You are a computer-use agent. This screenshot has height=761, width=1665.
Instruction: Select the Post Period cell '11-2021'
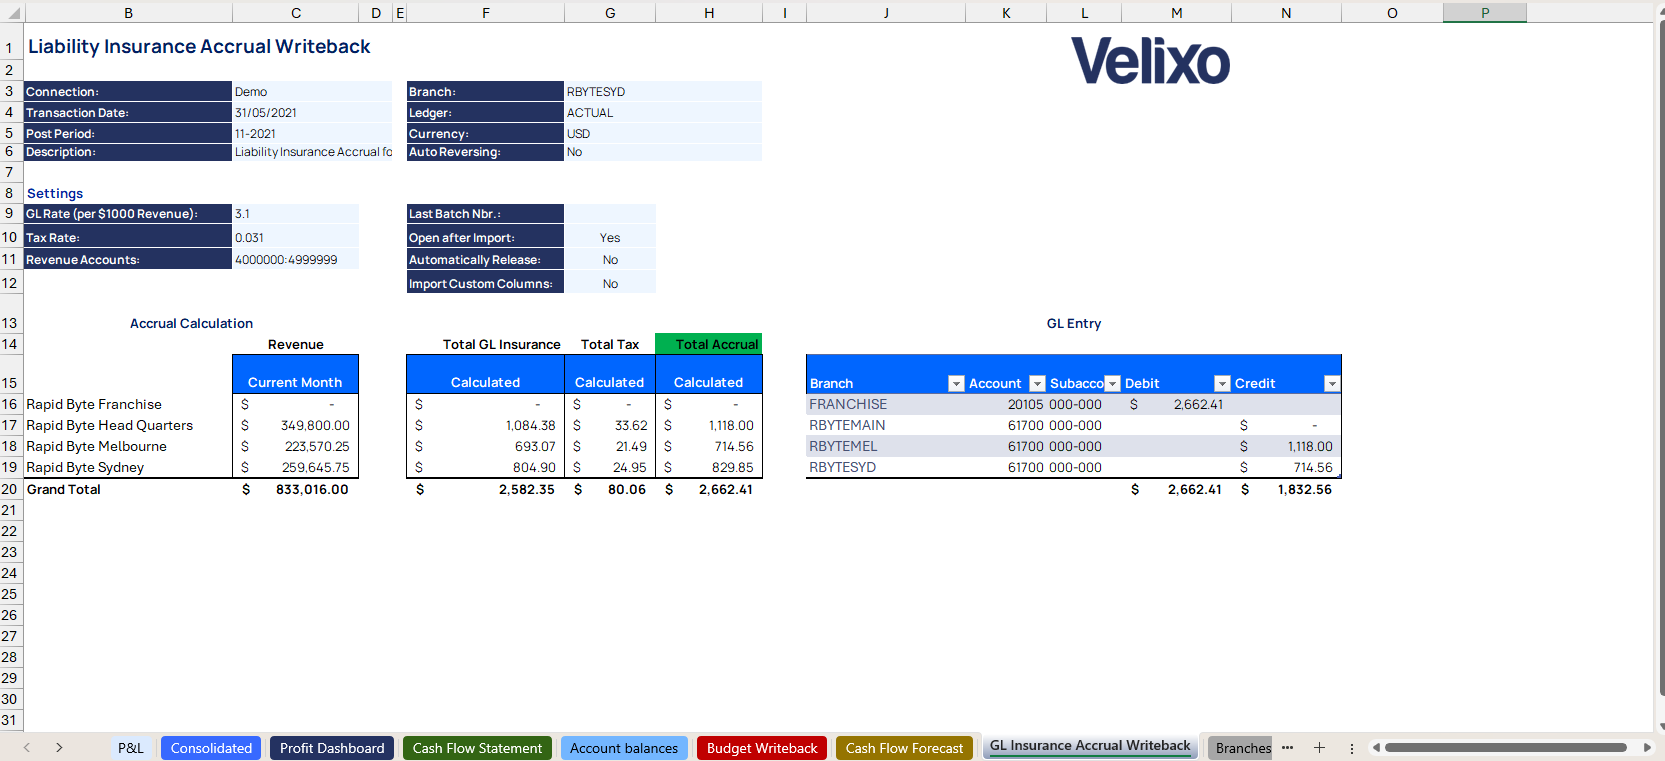pyautogui.click(x=312, y=133)
